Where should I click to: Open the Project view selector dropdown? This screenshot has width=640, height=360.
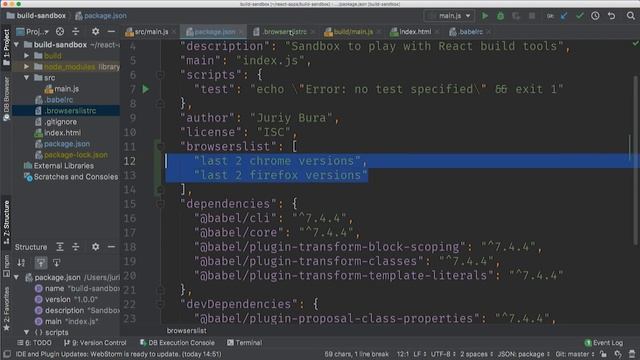[x=32, y=31]
